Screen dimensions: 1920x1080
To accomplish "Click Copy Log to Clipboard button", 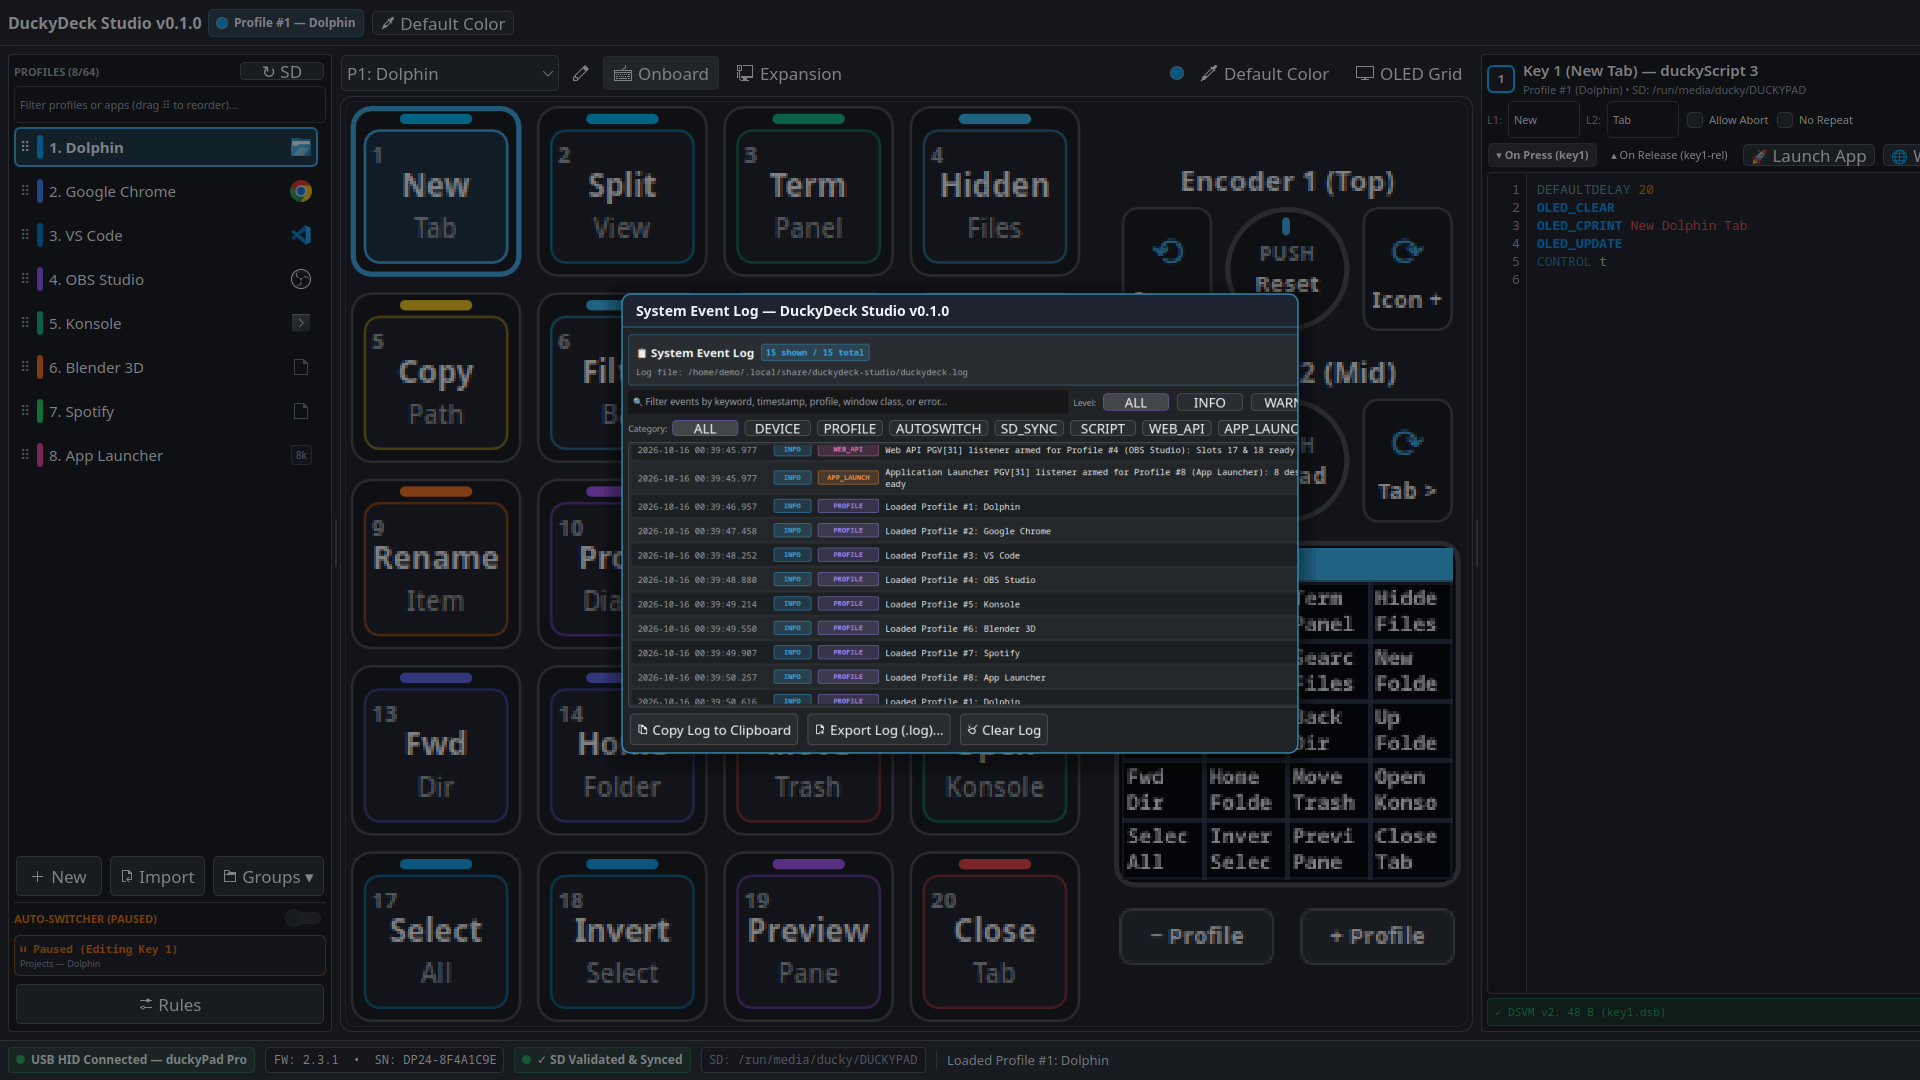I will (714, 730).
